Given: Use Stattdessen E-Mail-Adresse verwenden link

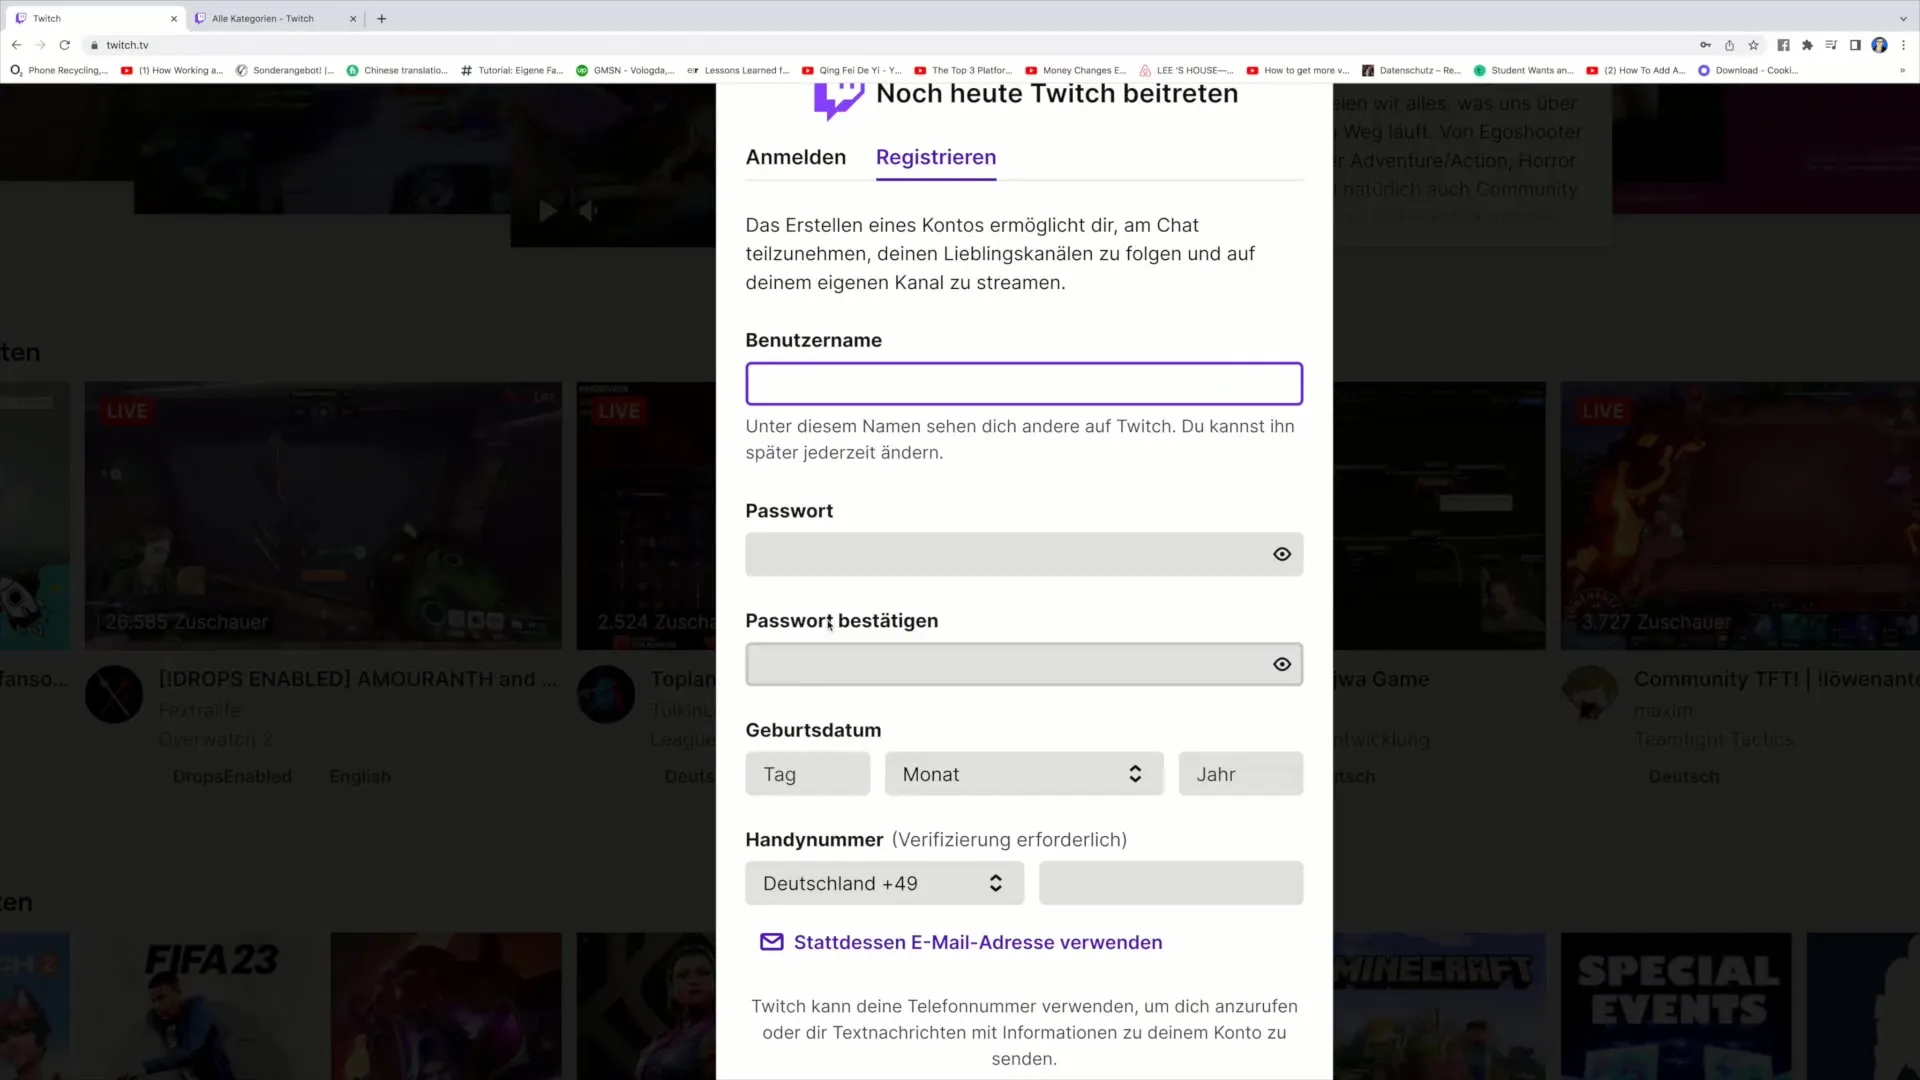Looking at the screenshot, I should coord(978,942).
